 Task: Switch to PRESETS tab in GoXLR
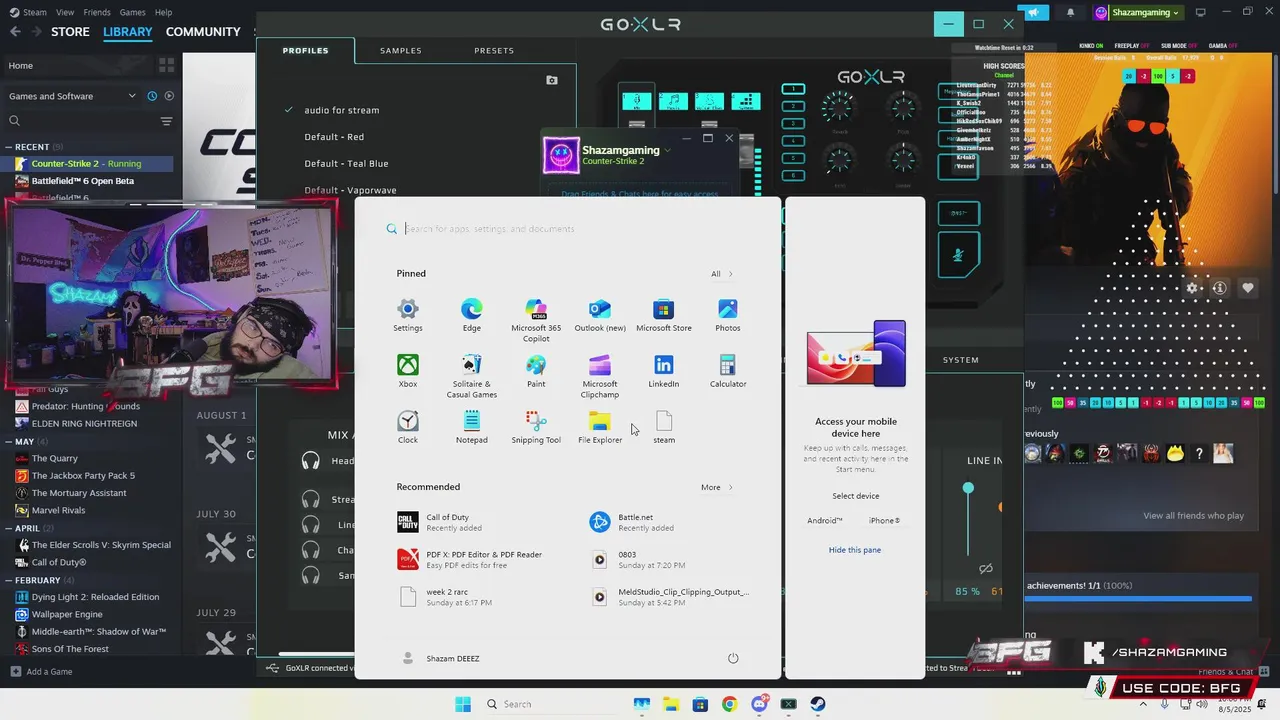(494, 50)
